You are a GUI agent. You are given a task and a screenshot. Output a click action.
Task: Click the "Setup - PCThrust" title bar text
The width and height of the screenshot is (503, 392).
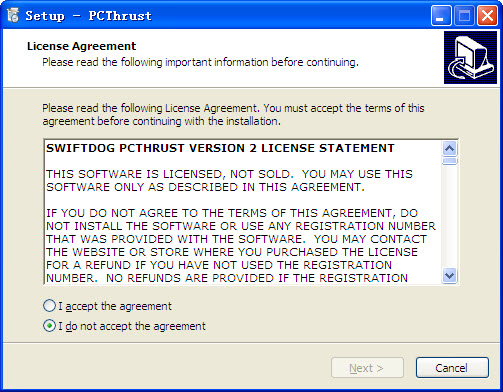point(88,16)
